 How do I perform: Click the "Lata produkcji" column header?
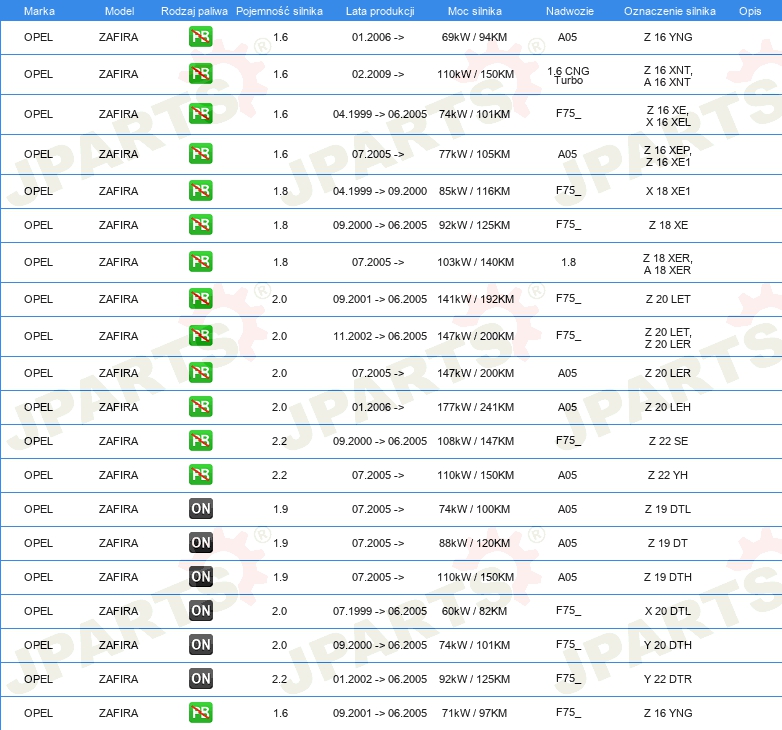point(379,11)
